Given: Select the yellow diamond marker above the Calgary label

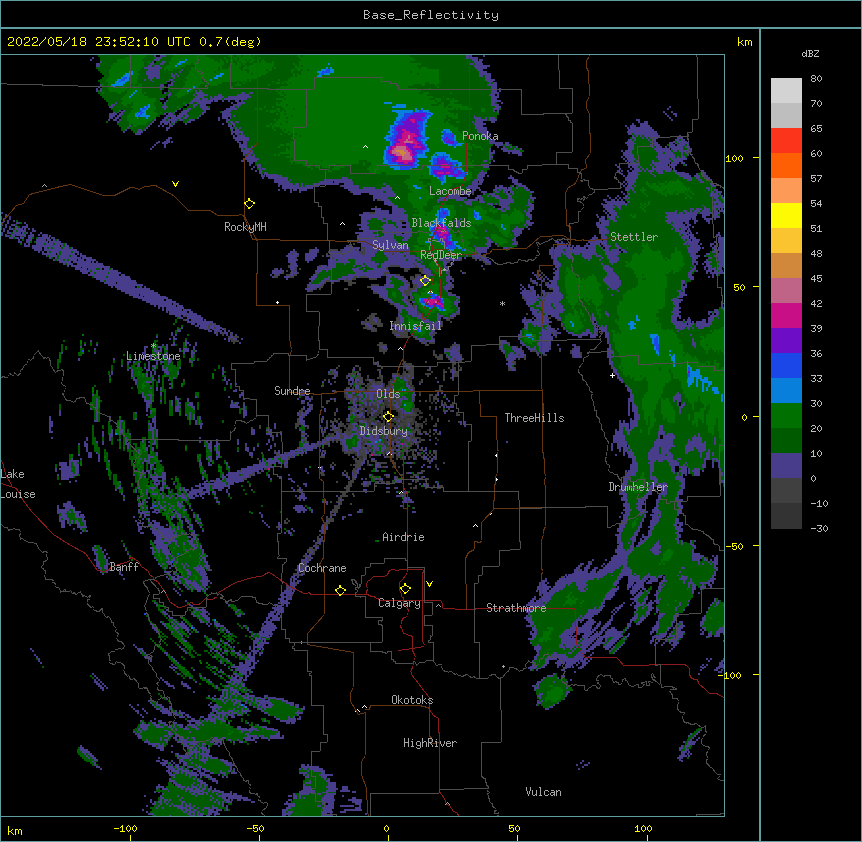Looking at the screenshot, I should tap(405, 589).
